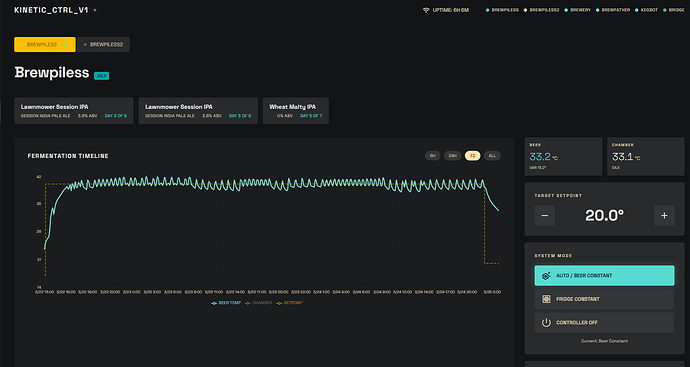Image resolution: width=690 pixels, height=367 pixels.
Task: Toggle the Setpoint legend series
Action: [290, 303]
